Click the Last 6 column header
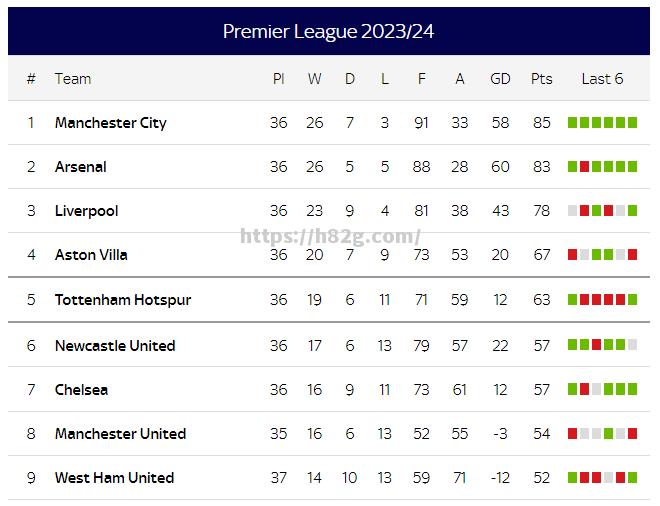Viewport: 660px width, 506px height. click(602, 79)
